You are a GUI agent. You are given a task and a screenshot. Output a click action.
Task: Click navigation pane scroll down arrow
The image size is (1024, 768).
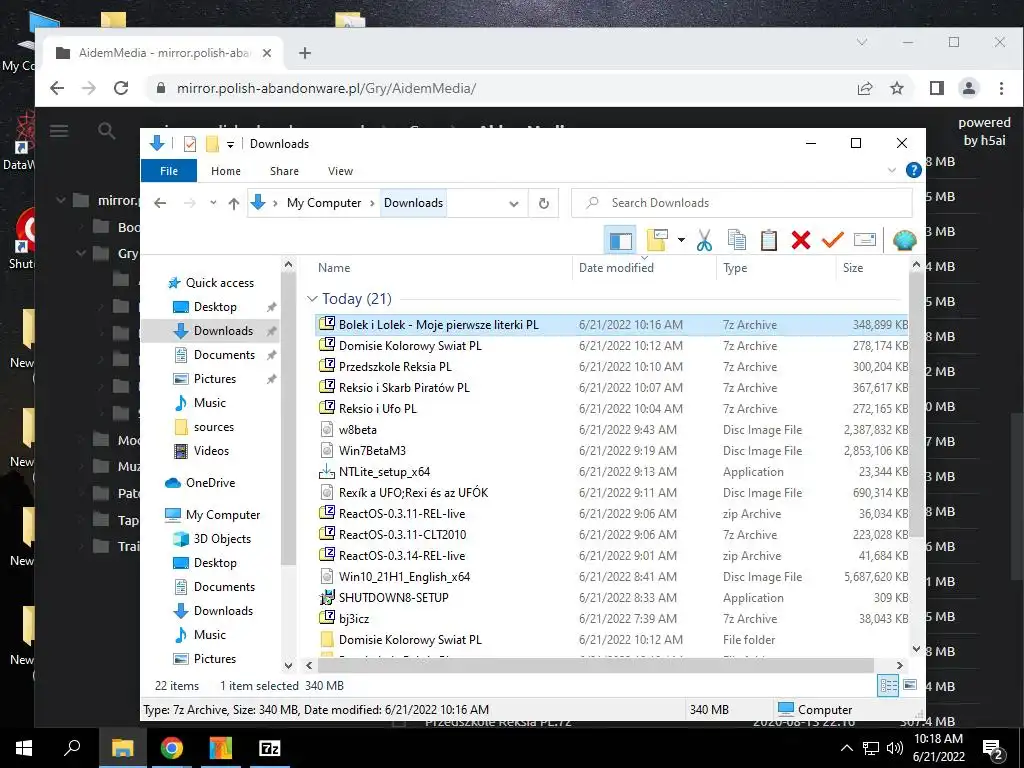coord(288,665)
